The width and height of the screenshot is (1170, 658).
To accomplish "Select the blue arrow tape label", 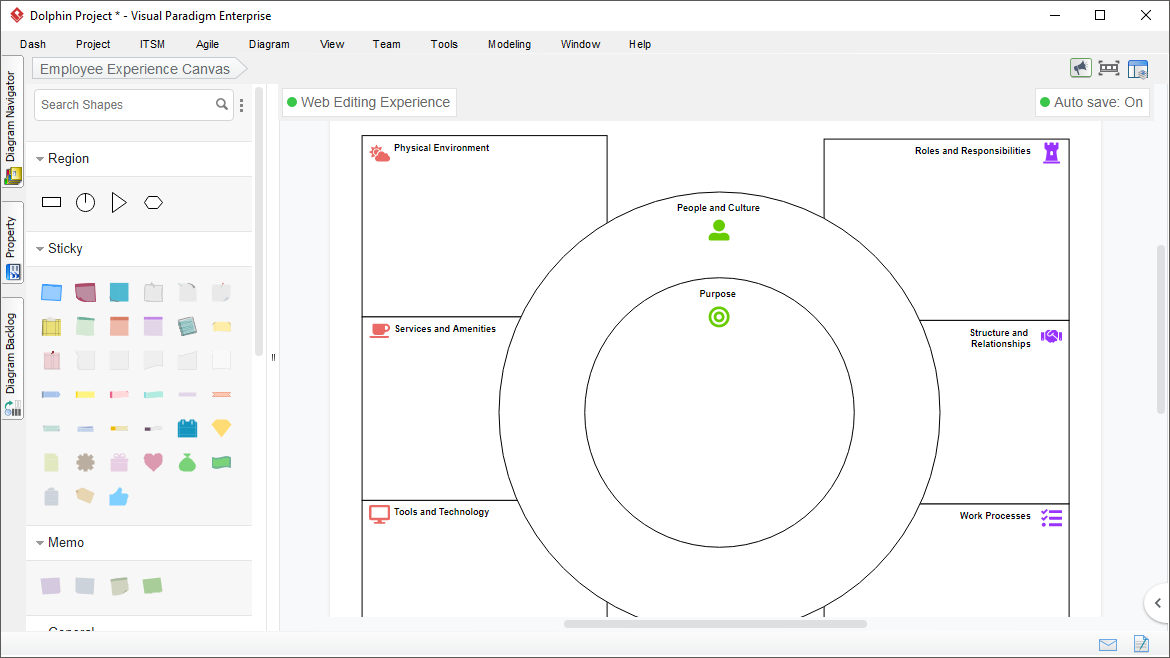I will 51,394.
